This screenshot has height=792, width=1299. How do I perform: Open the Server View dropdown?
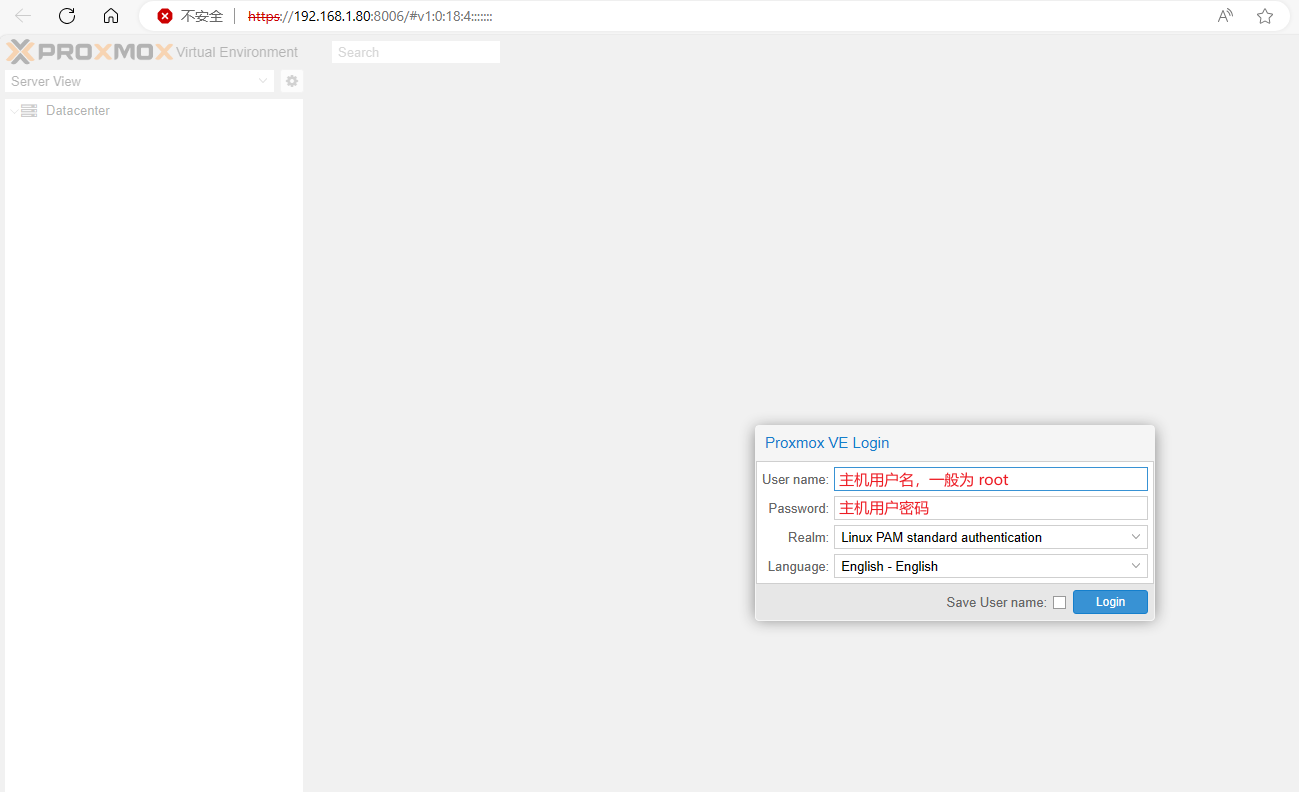pyautogui.click(x=263, y=81)
